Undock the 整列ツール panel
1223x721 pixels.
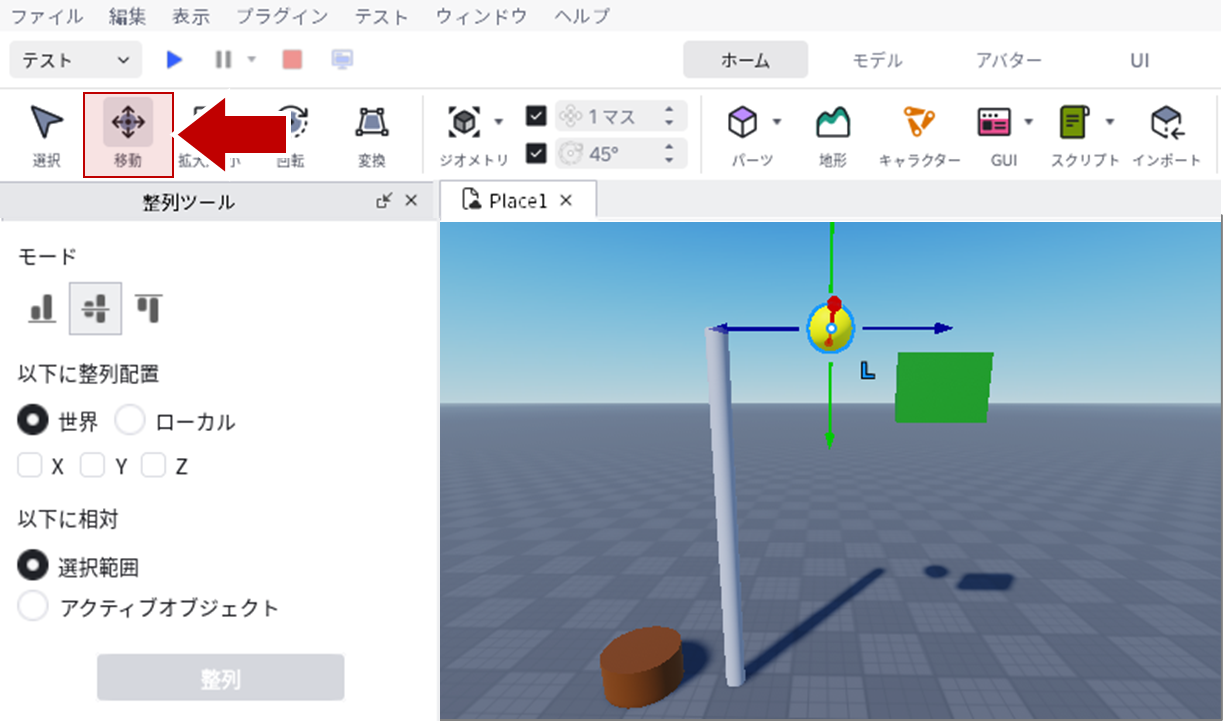click(x=384, y=201)
